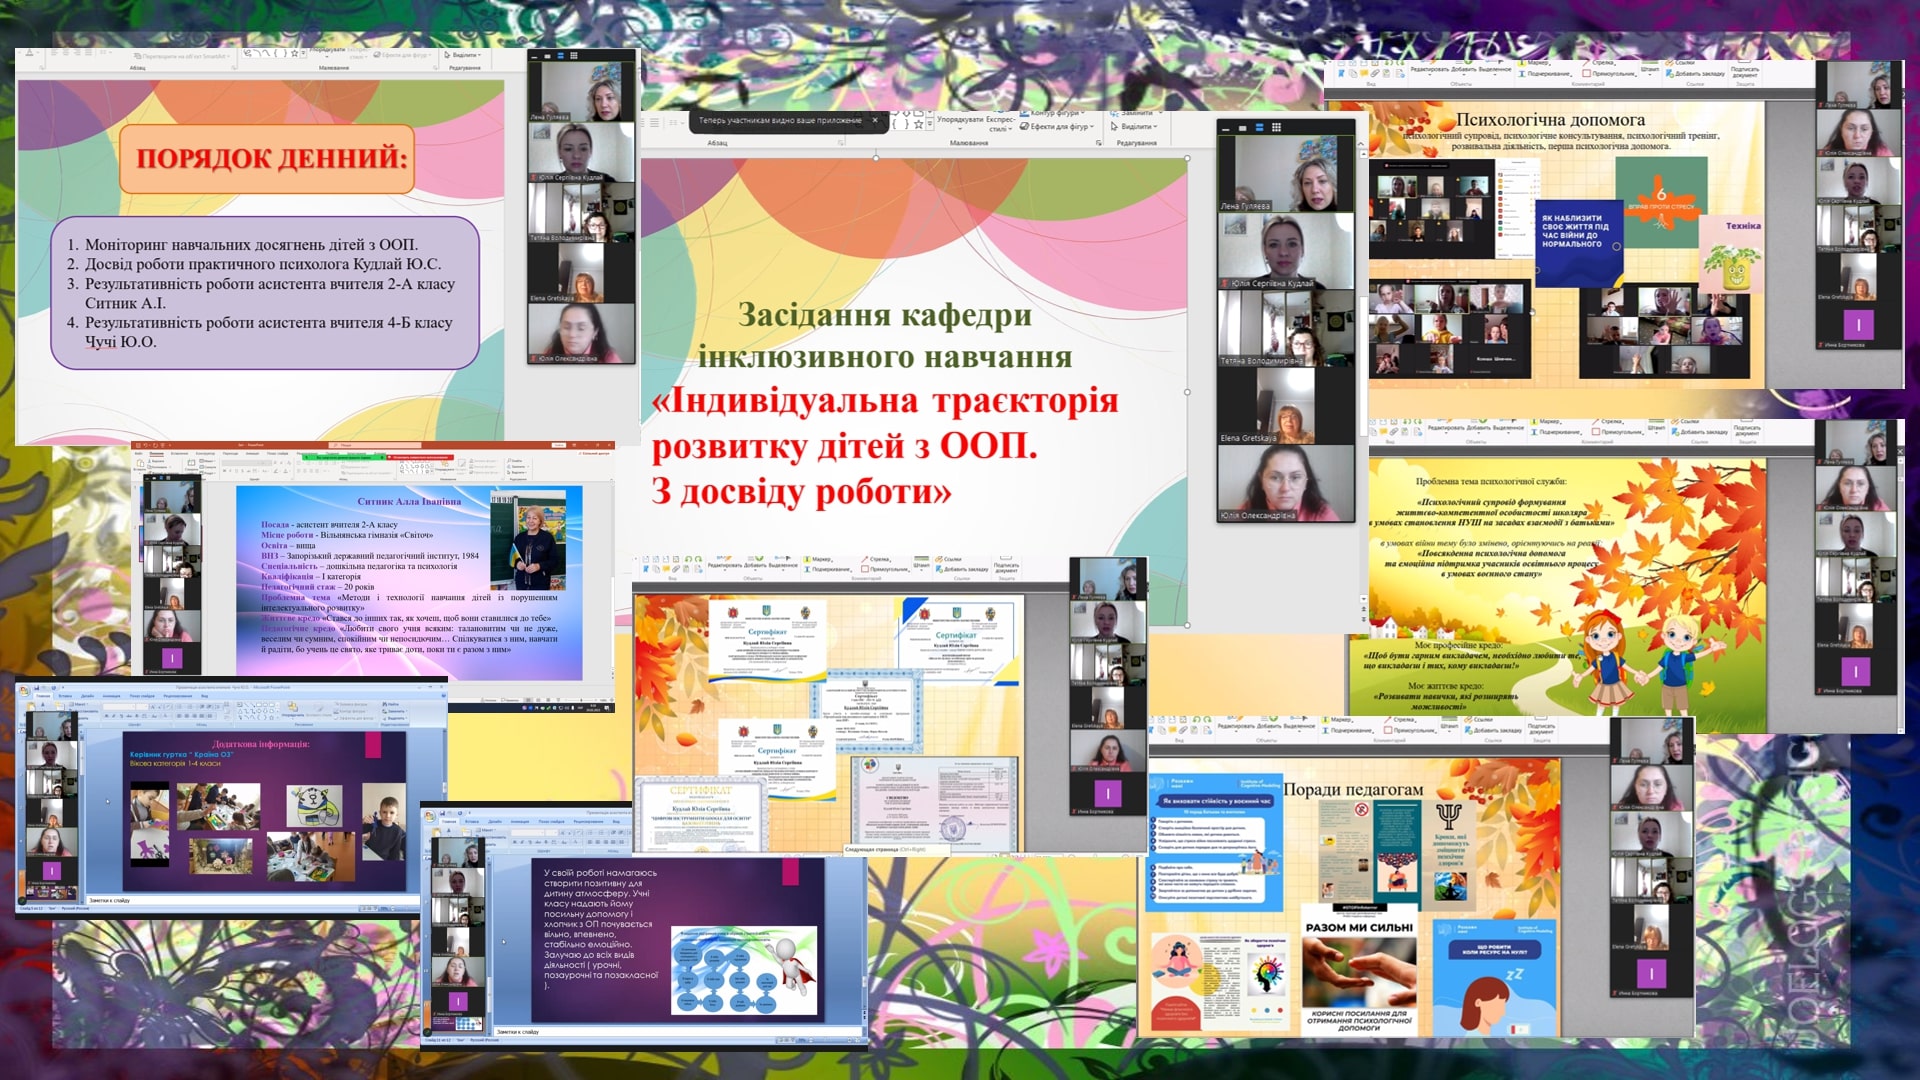Select Маркер tool in the certificates window
Viewport: 1920px width, 1080px height.
tap(818, 559)
